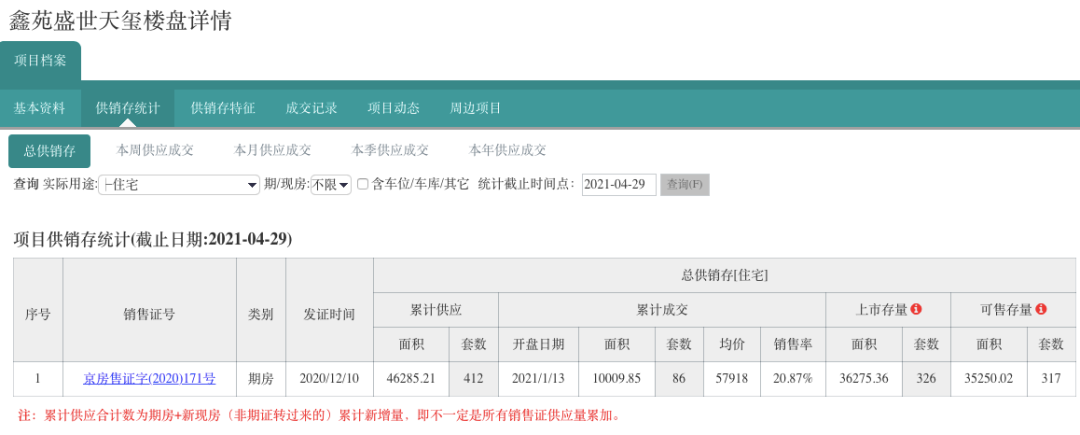Select the 总供销存 sub-tab
The width and height of the screenshot is (1080, 435).
point(50,151)
